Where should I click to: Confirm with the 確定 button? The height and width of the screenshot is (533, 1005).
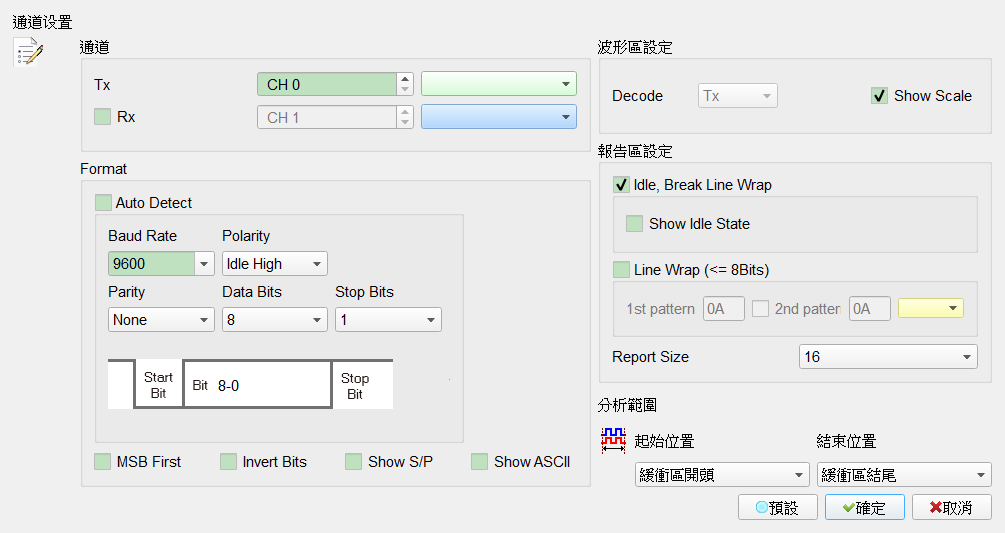[x=865, y=507]
